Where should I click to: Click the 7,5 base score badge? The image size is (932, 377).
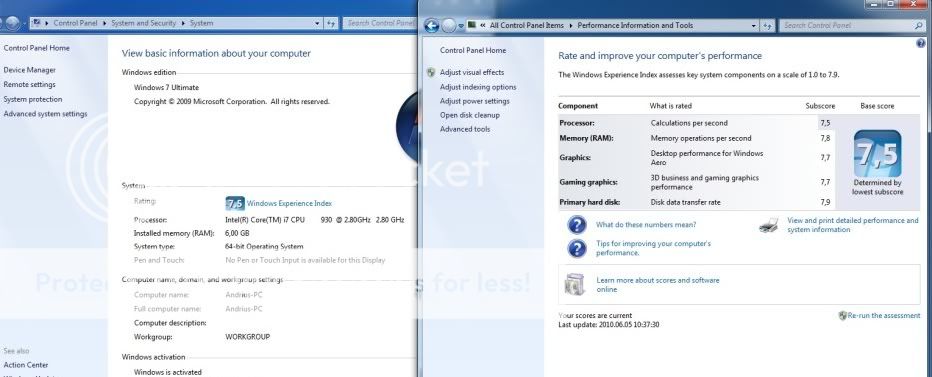coord(877,153)
